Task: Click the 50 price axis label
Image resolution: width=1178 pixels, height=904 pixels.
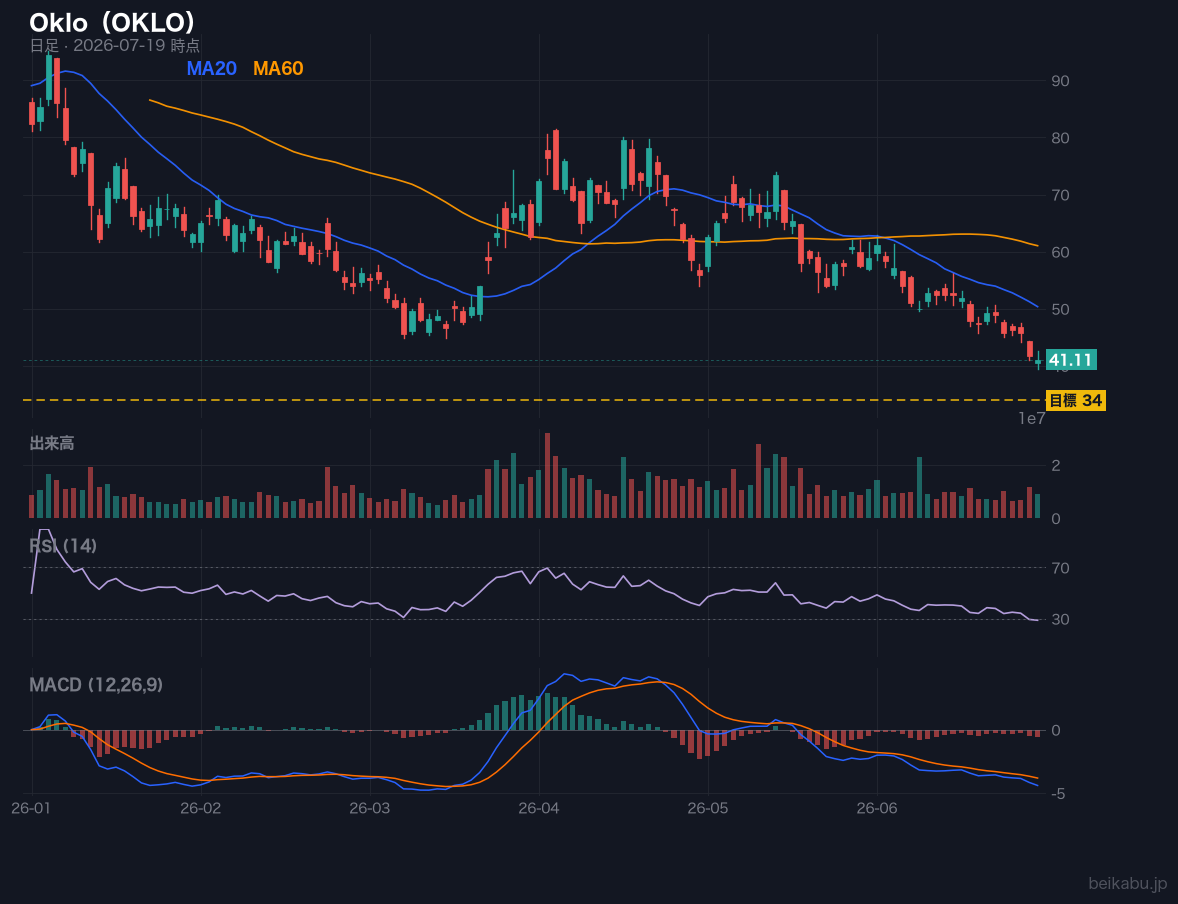Action: (x=1060, y=310)
